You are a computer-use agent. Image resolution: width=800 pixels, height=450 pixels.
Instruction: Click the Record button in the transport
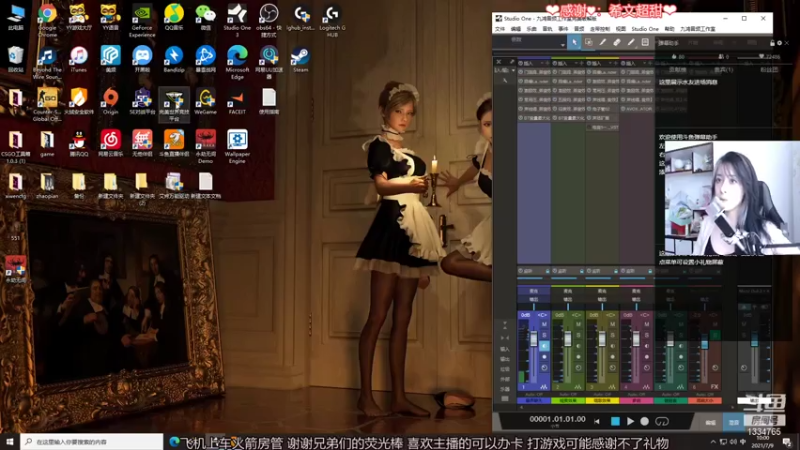click(x=645, y=421)
